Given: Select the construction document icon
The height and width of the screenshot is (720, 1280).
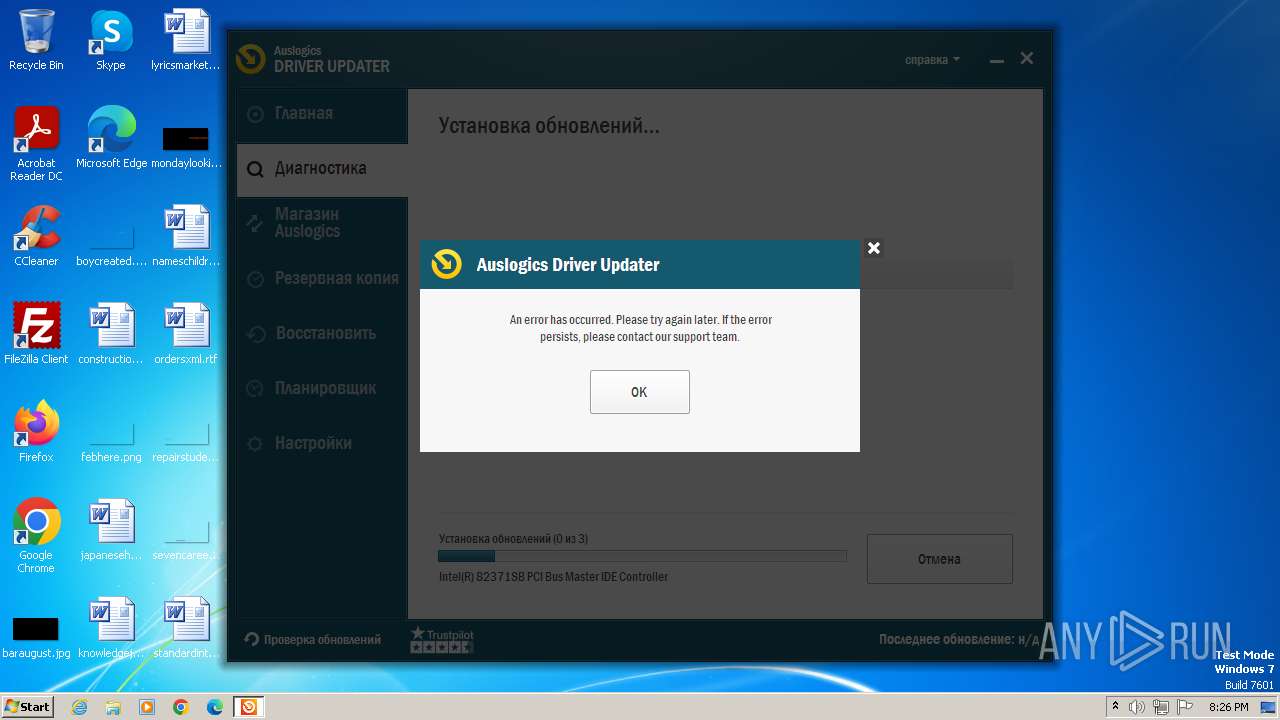Looking at the screenshot, I should point(111,334).
